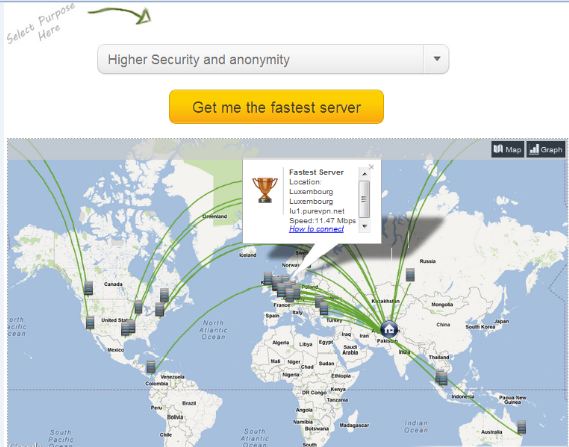The image size is (569, 447).
Task: Click the bronze trophy icon in popup
Action: coord(265,189)
